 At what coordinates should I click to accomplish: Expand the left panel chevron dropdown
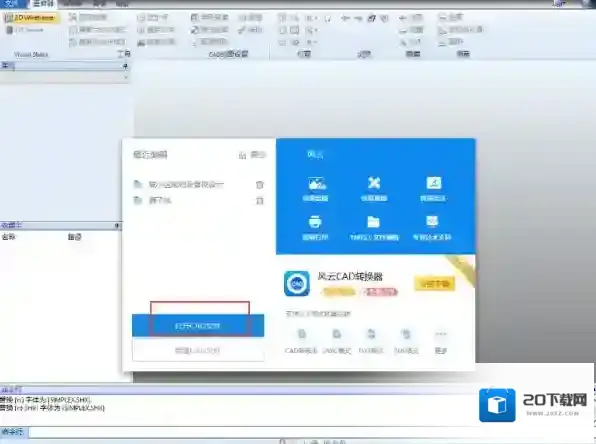coord(126,77)
